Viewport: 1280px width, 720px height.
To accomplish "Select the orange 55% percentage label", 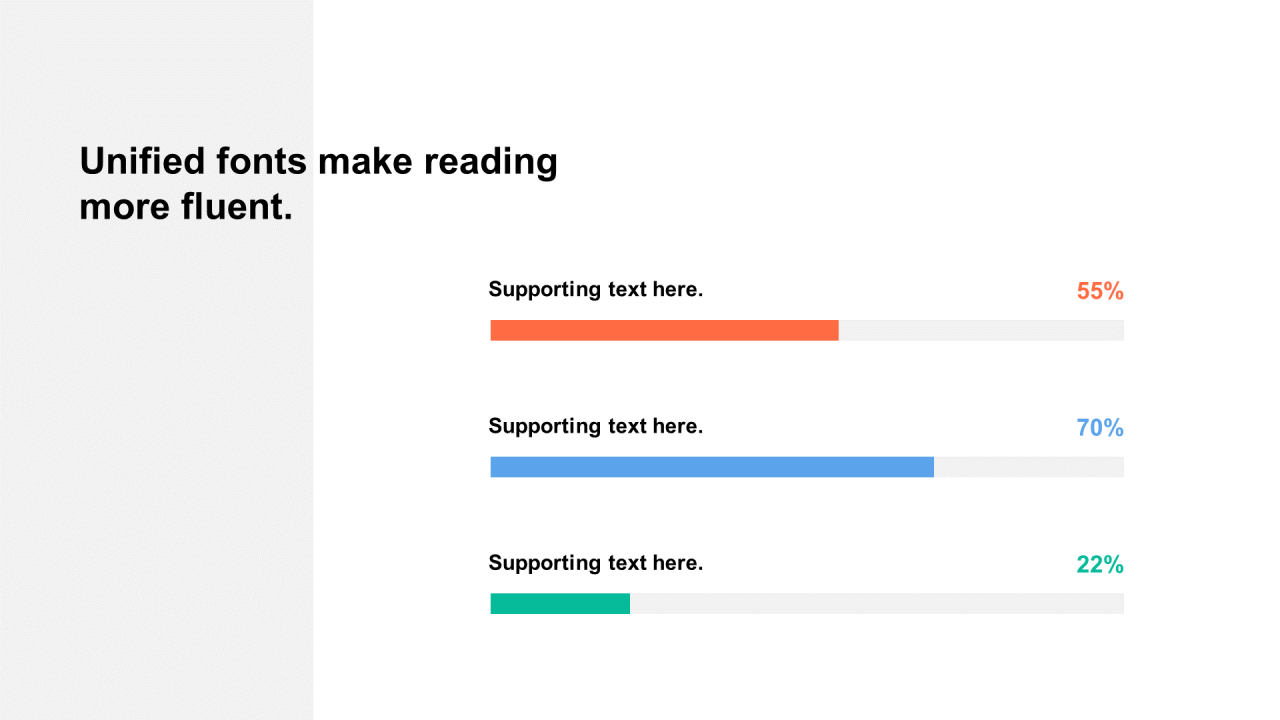I will 1100,292.
